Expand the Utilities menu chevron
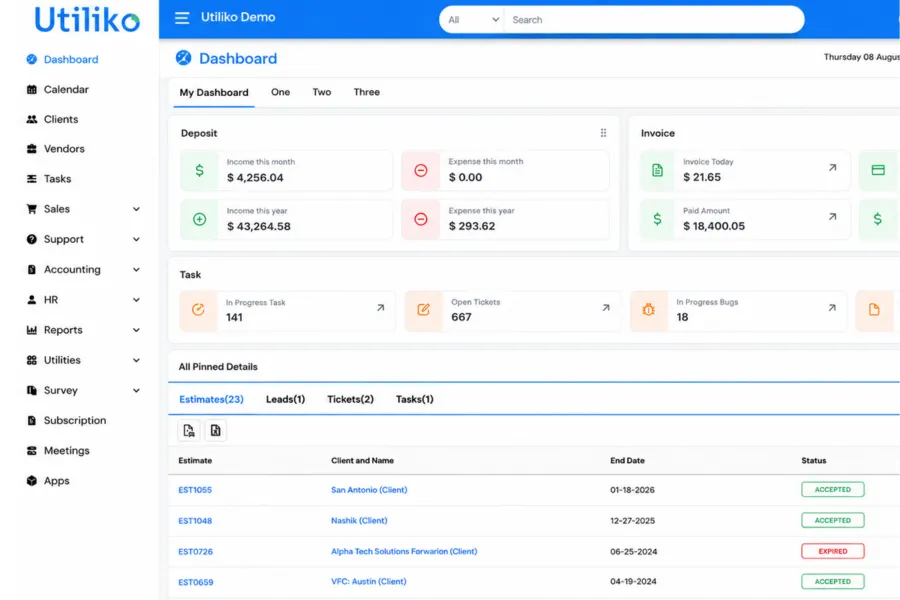The height and width of the screenshot is (600, 900). (x=136, y=360)
